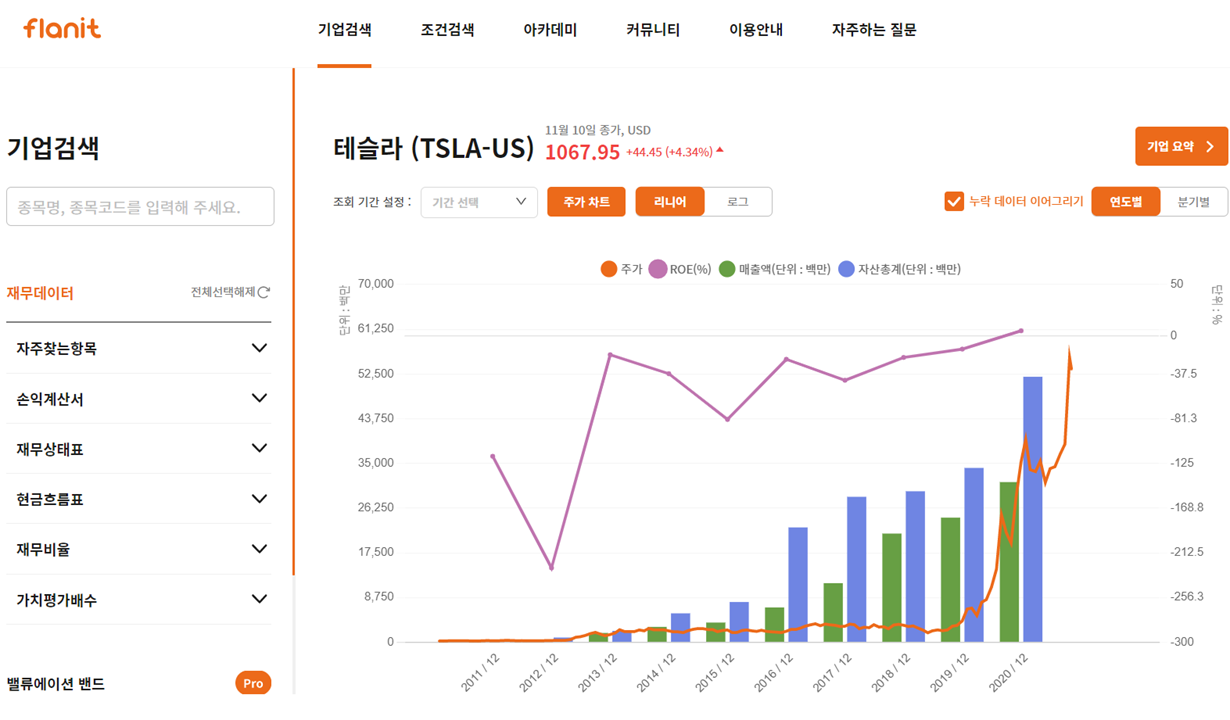Switch to 분기별 view
Viewport: 1230px width, 720px height.
pyautogui.click(x=1194, y=201)
